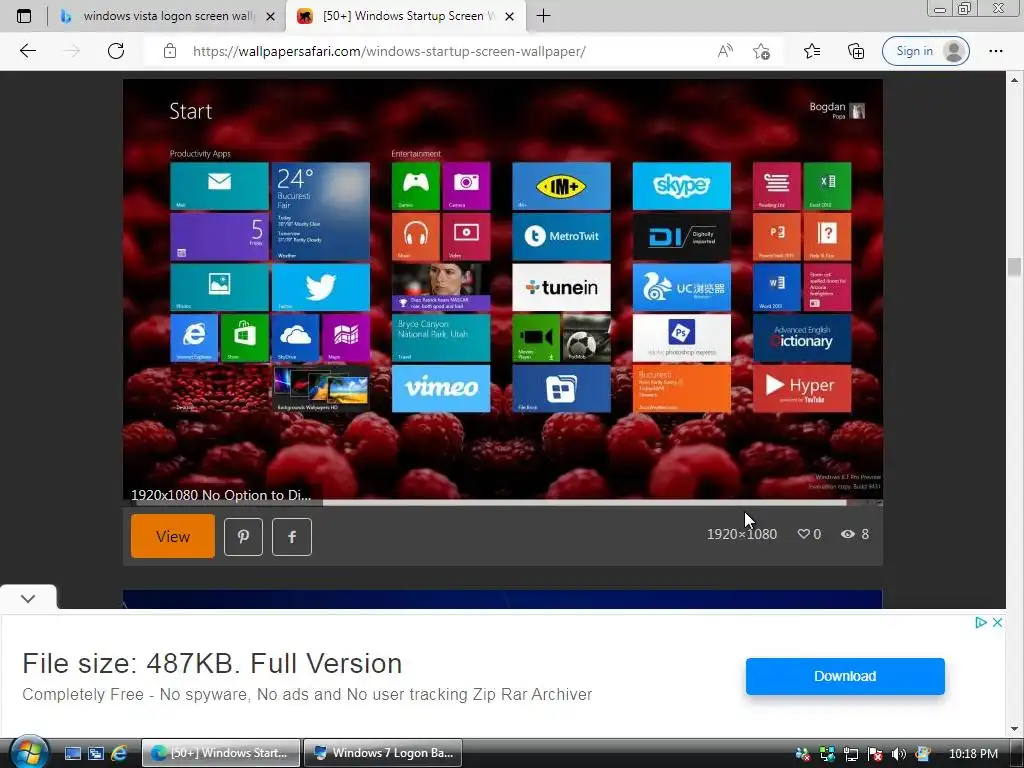Collapse the ad banner with chevron

[x=28, y=598]
